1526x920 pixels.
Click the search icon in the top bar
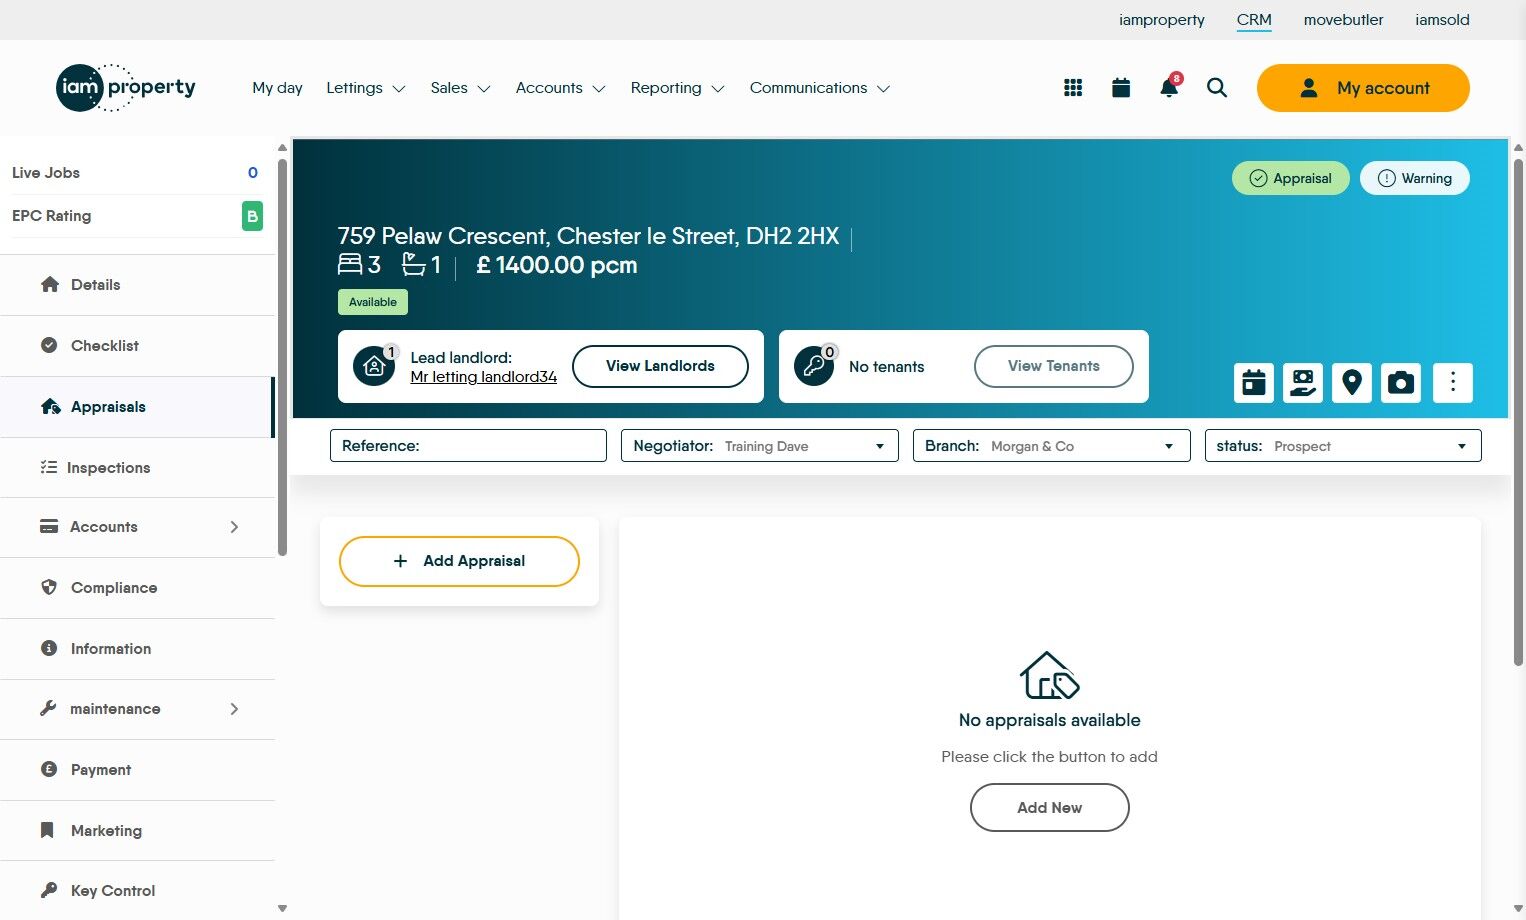[1216, 88]
